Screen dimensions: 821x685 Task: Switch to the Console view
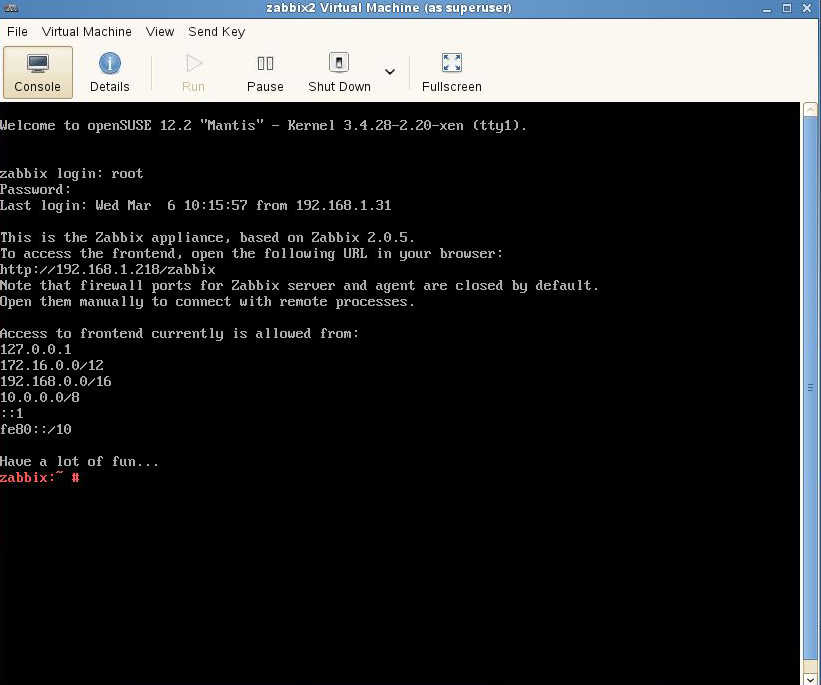click(x=38, y=72)
